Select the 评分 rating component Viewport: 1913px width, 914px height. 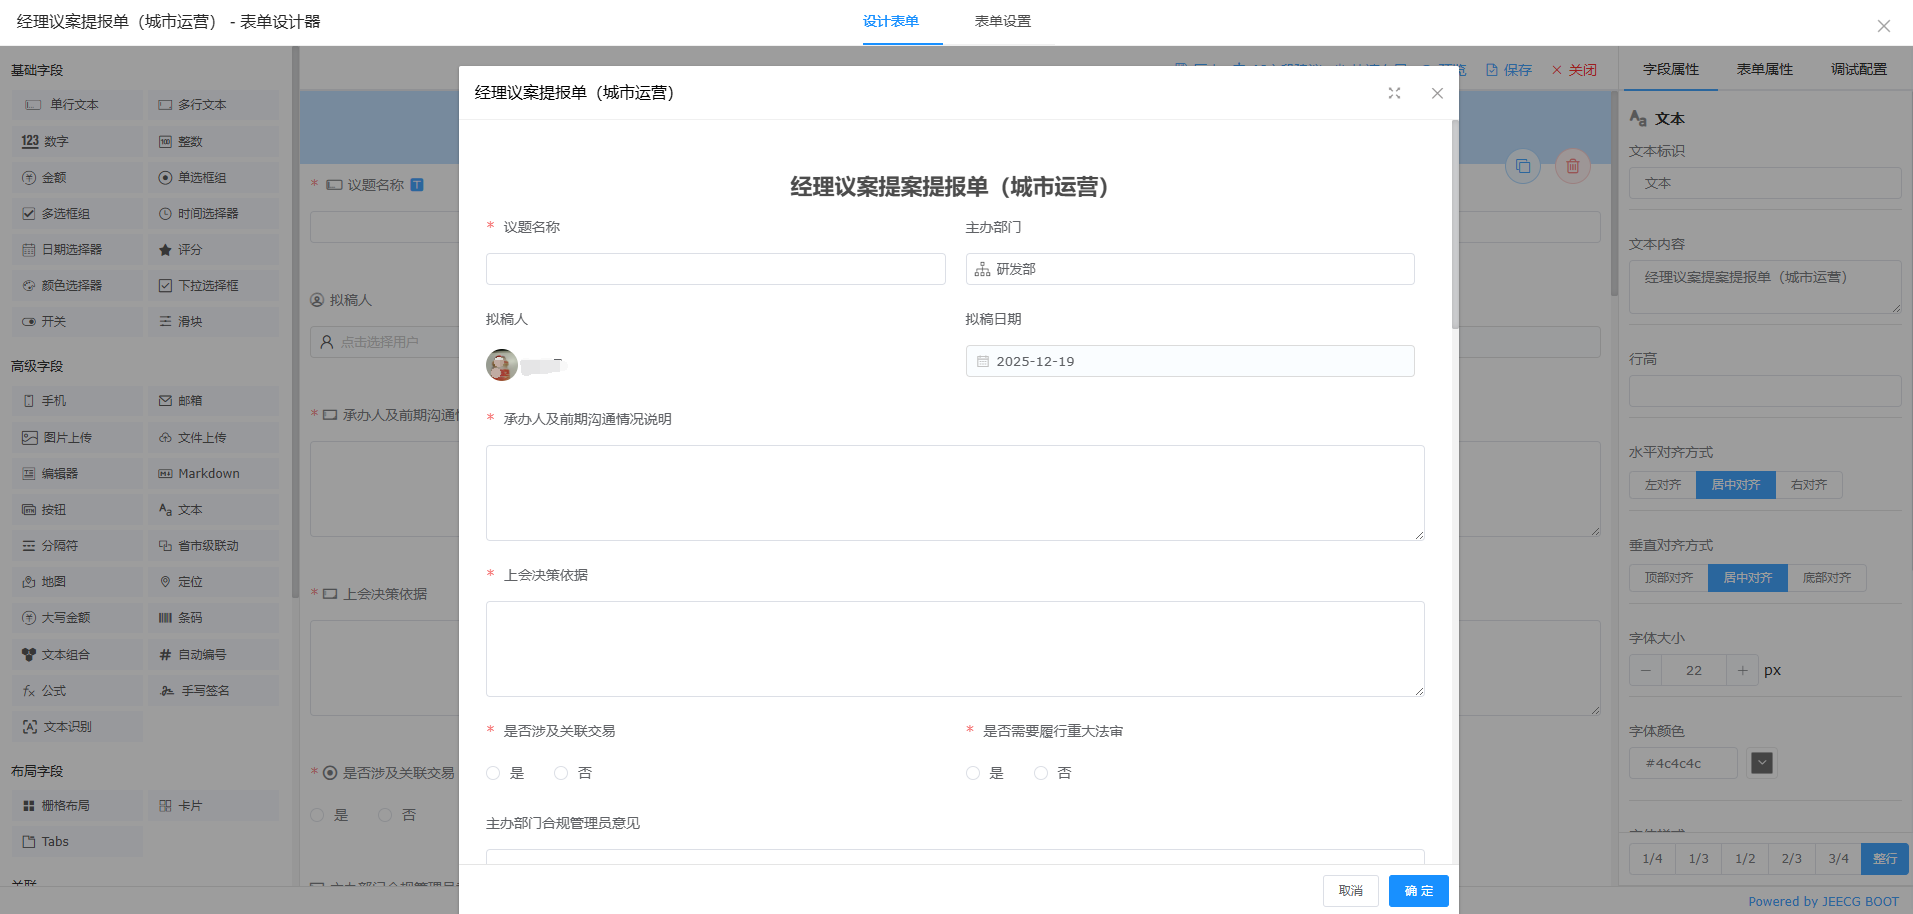pyautogui.click(x=214, y=249)
